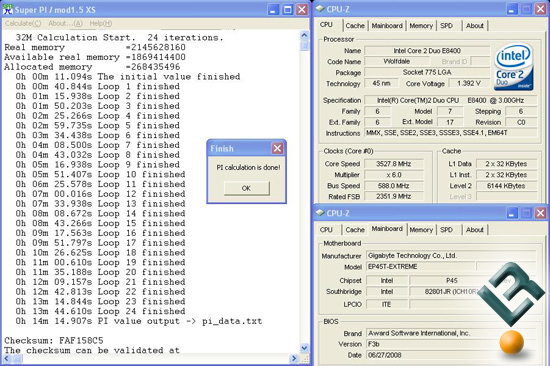The width and height of the screenshot is (550, 366).
Task: Click the Technology value 45 nm
Action: 381,83
